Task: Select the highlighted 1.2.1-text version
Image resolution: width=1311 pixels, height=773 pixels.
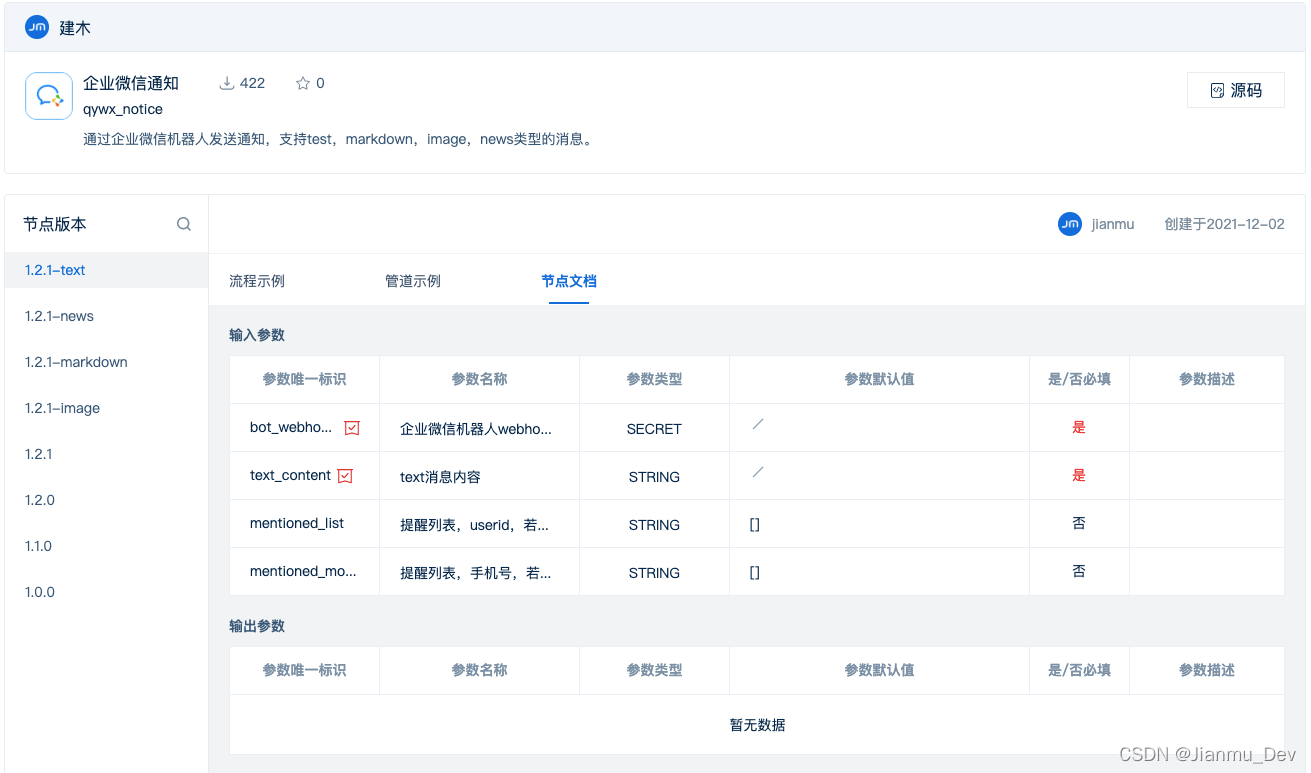Action: tap(53, 270)
